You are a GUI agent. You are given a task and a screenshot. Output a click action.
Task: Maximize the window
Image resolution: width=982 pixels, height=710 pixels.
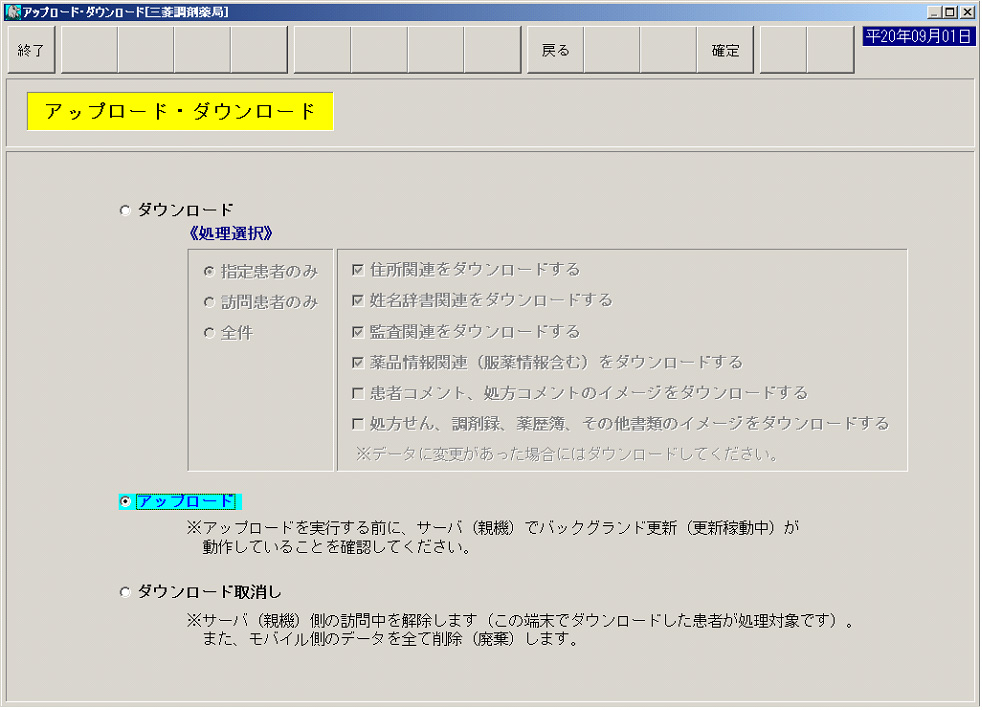(950, 12)
